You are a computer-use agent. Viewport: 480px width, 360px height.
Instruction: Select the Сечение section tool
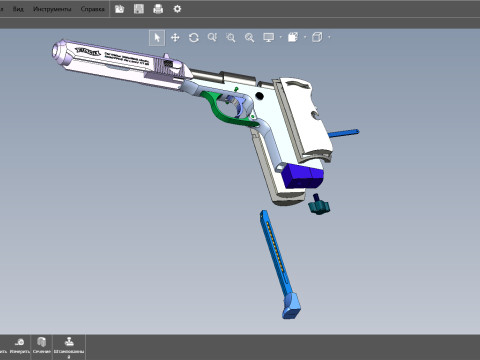point(41,346)
